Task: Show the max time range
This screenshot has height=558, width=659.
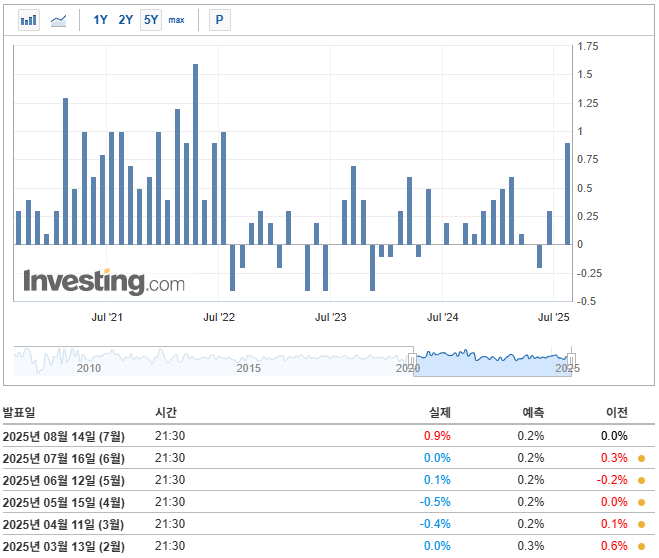Action: 176,20
